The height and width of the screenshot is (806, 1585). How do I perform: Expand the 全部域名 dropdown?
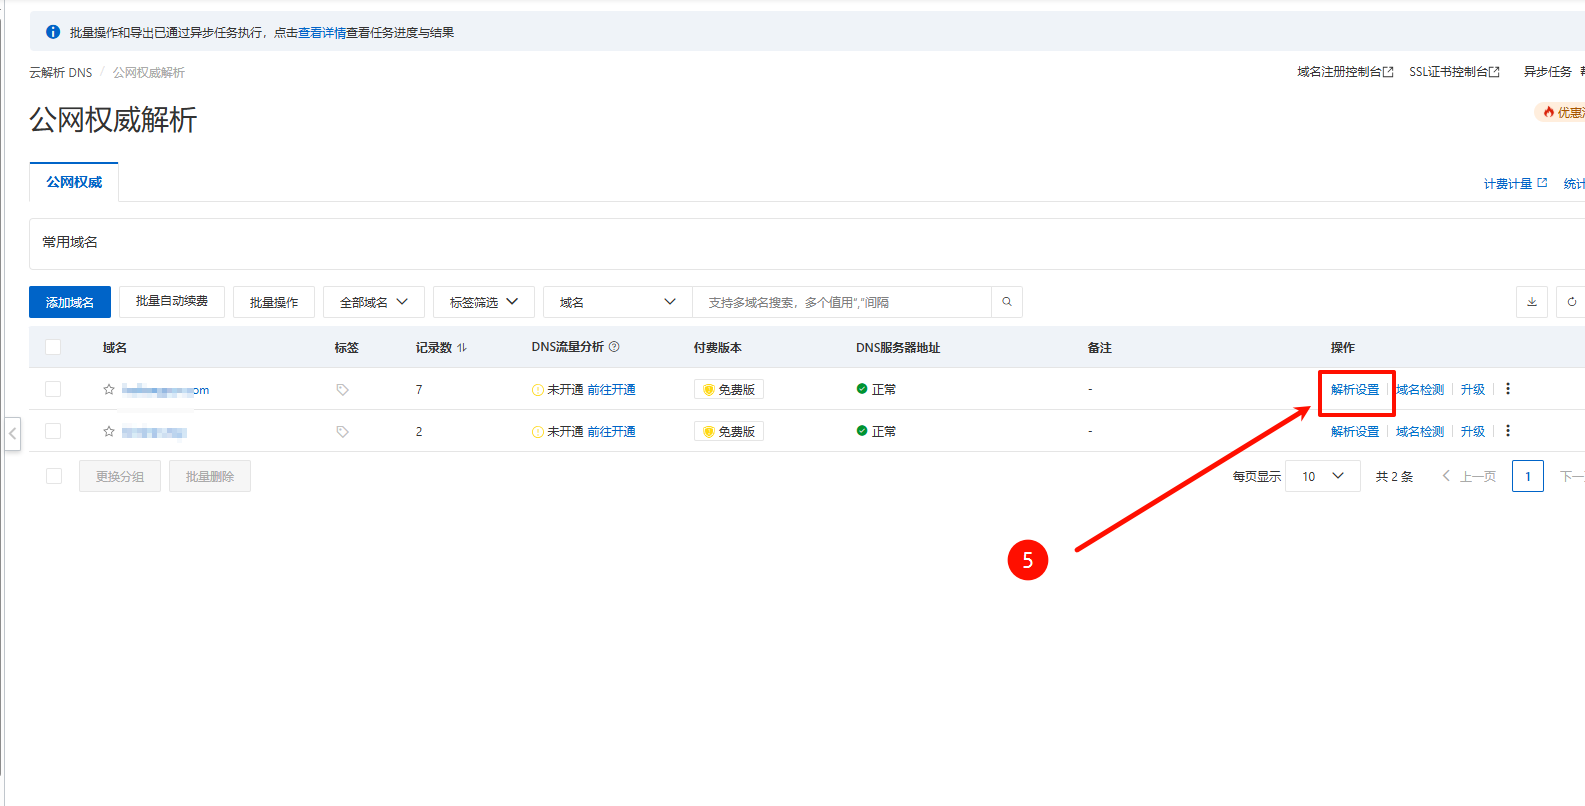(x=373, y=302)
